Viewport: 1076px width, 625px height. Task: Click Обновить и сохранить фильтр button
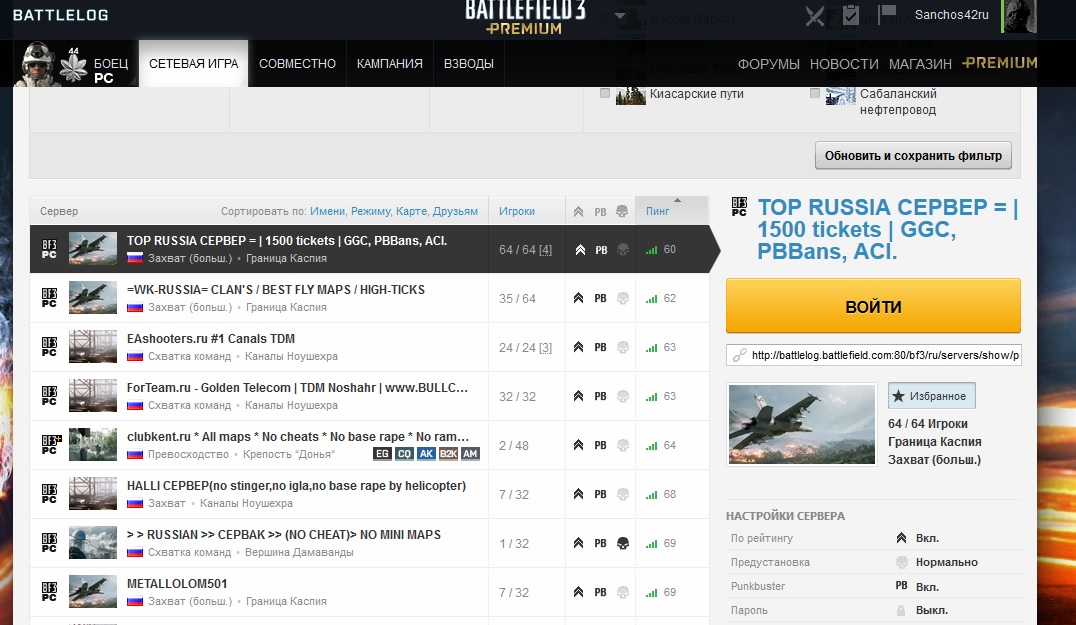tap(913, 156)
